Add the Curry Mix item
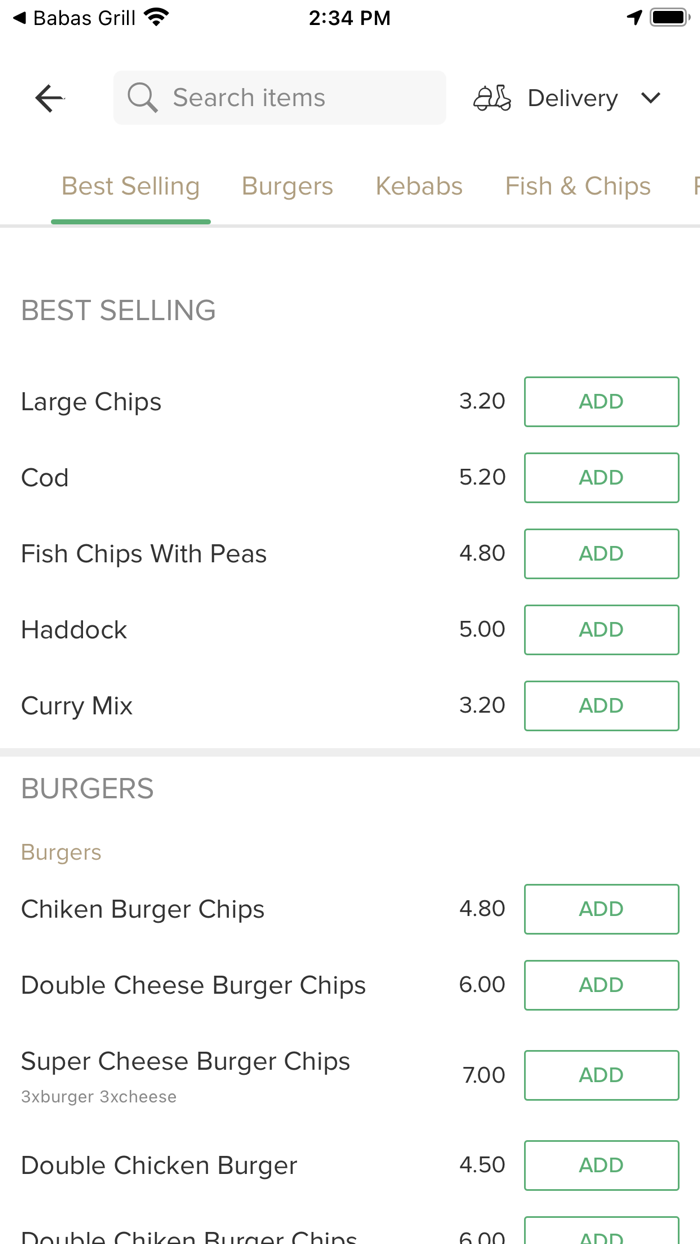Image resolution: width=700 pixels, height=1244 pixels. [601, 705]
